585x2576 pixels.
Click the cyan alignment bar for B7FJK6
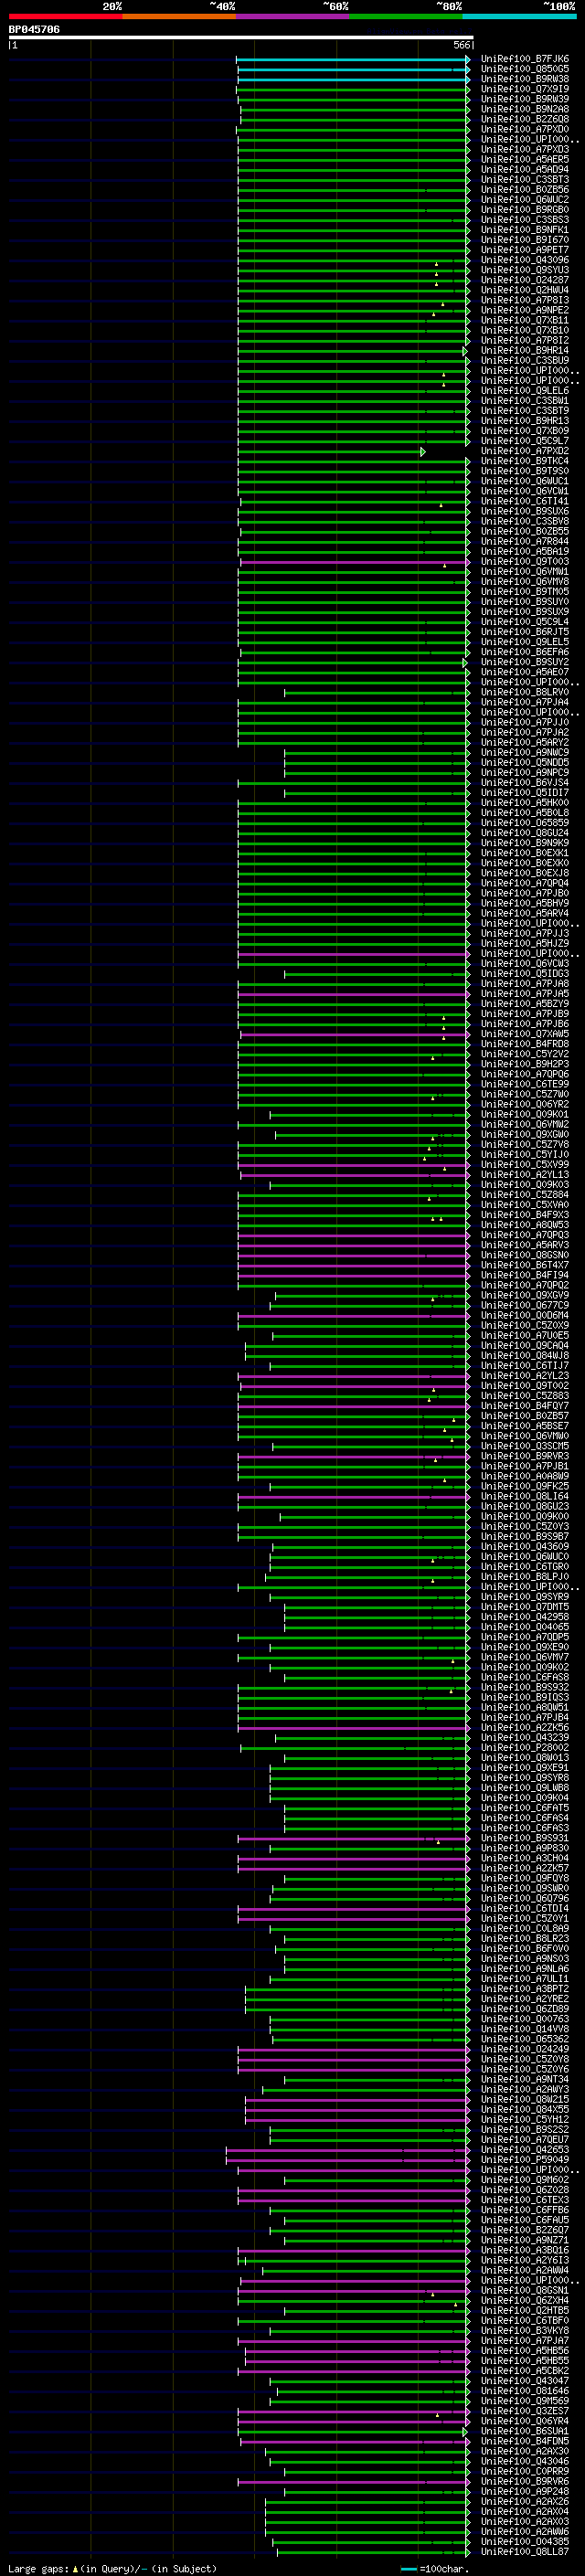pyautogui.click(x=353, y=59)
